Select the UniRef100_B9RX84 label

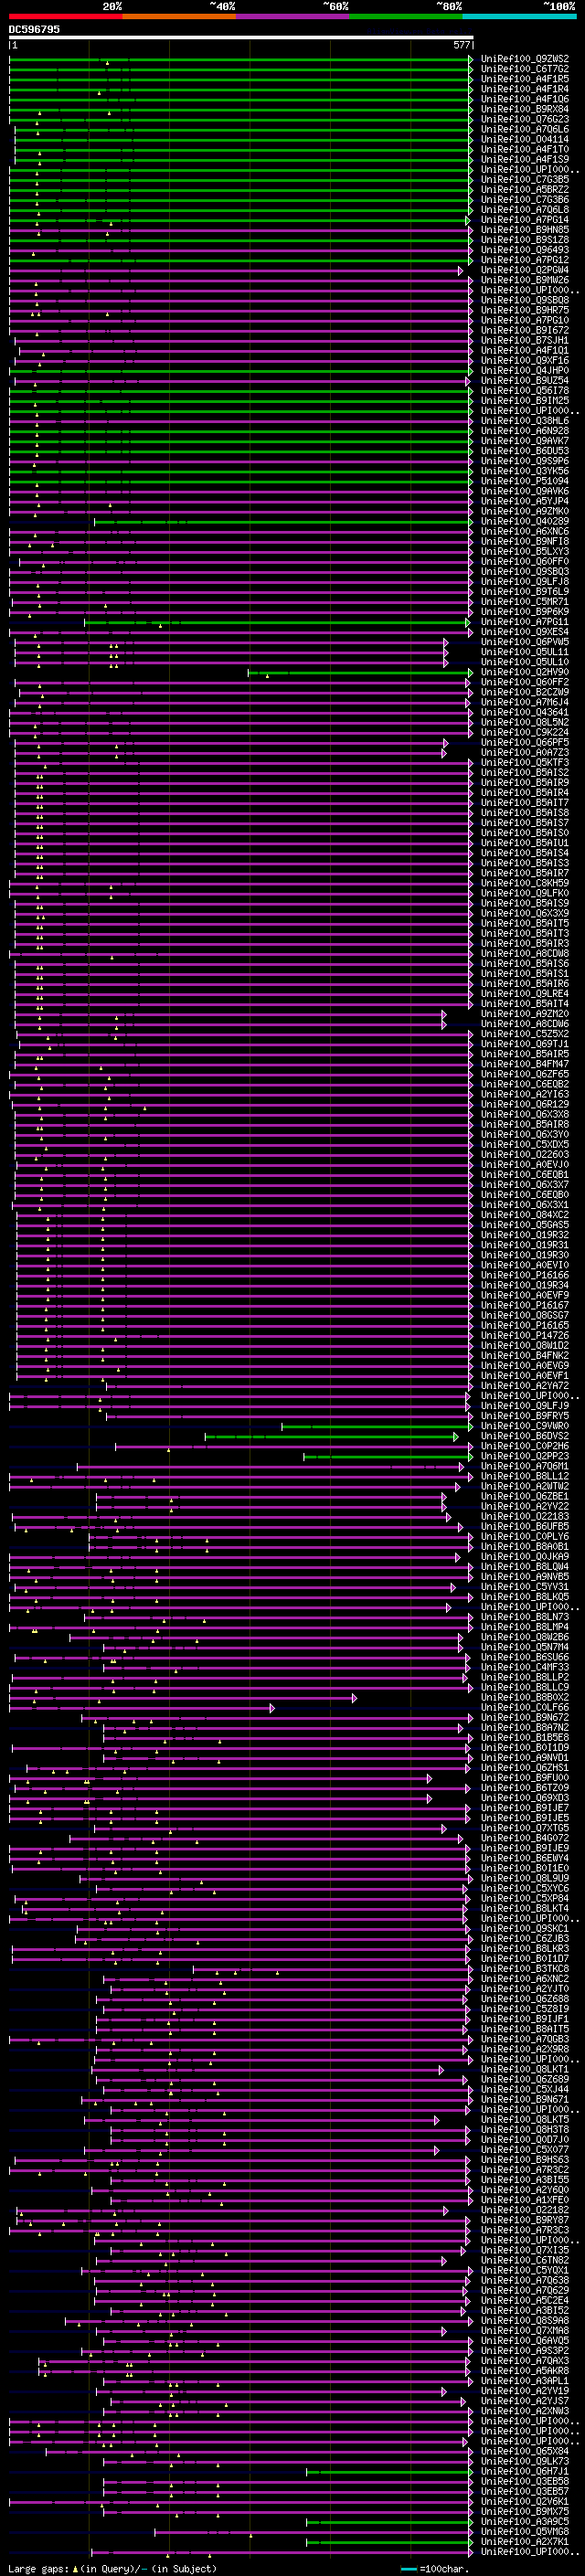point(525,109)
